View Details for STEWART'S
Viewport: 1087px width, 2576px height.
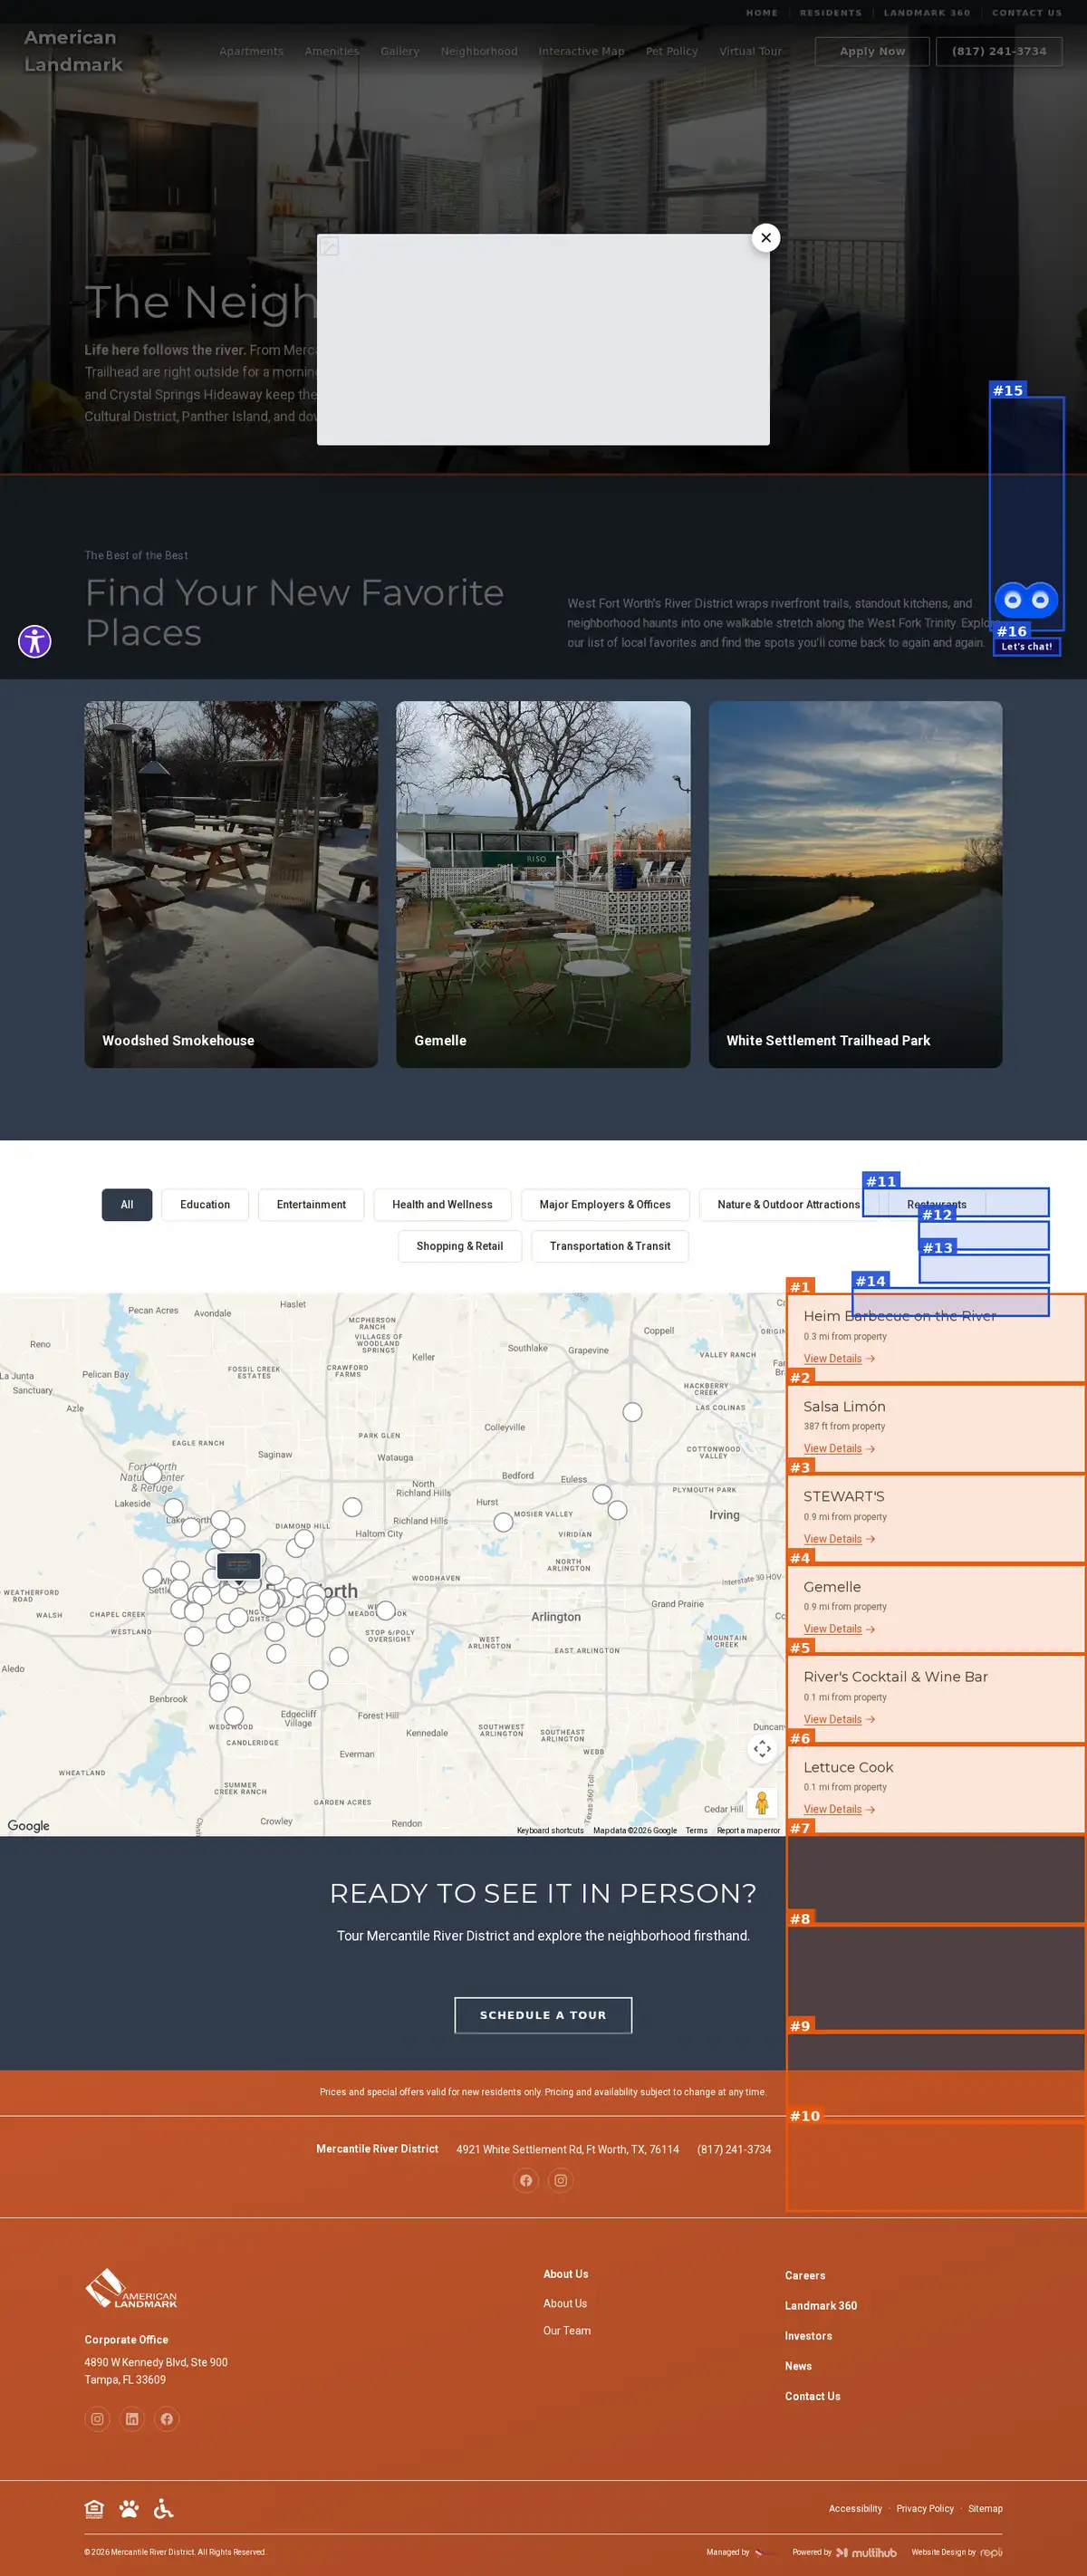839,1539
